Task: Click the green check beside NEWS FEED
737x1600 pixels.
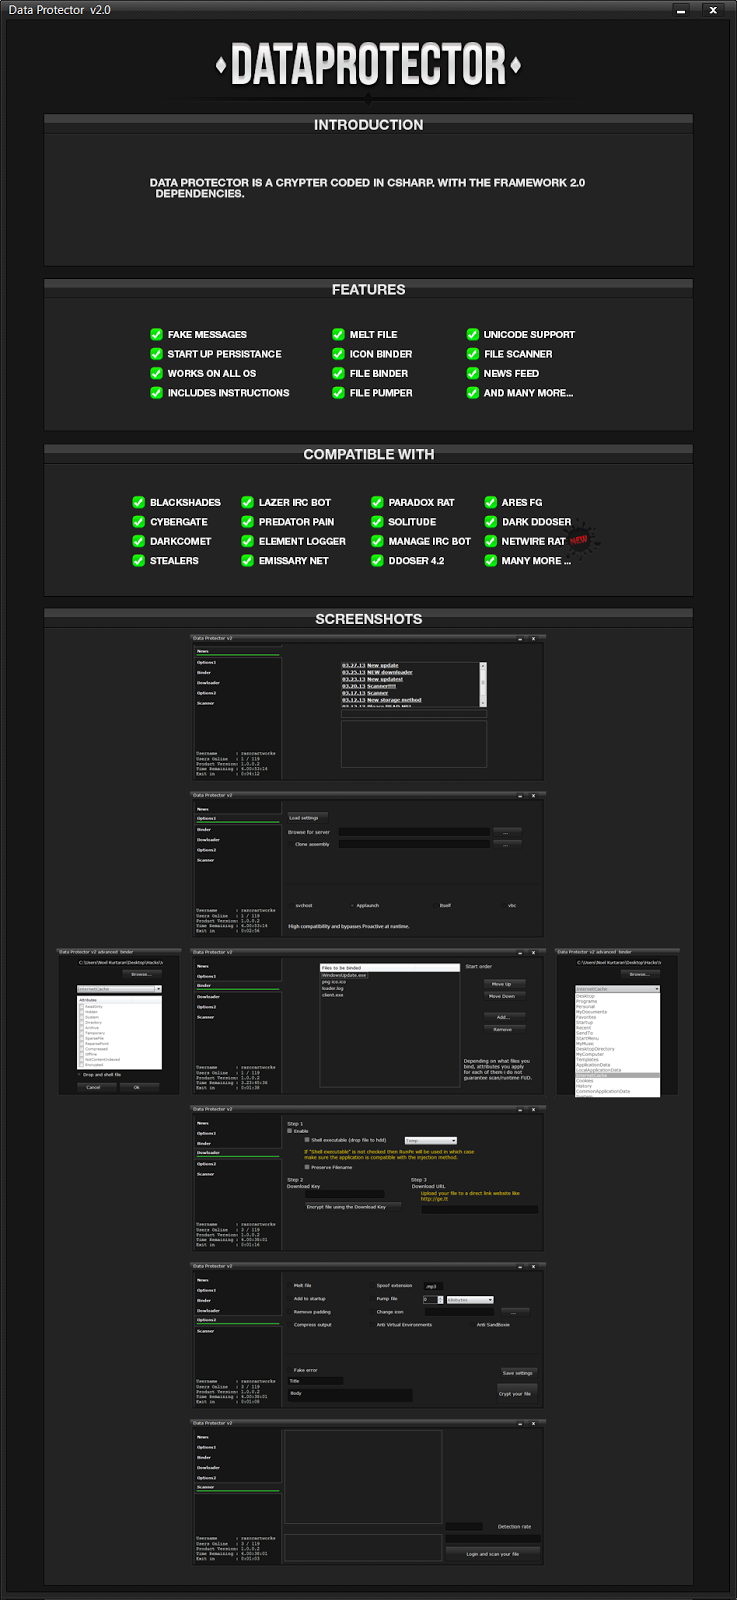Action: [473, 373]
